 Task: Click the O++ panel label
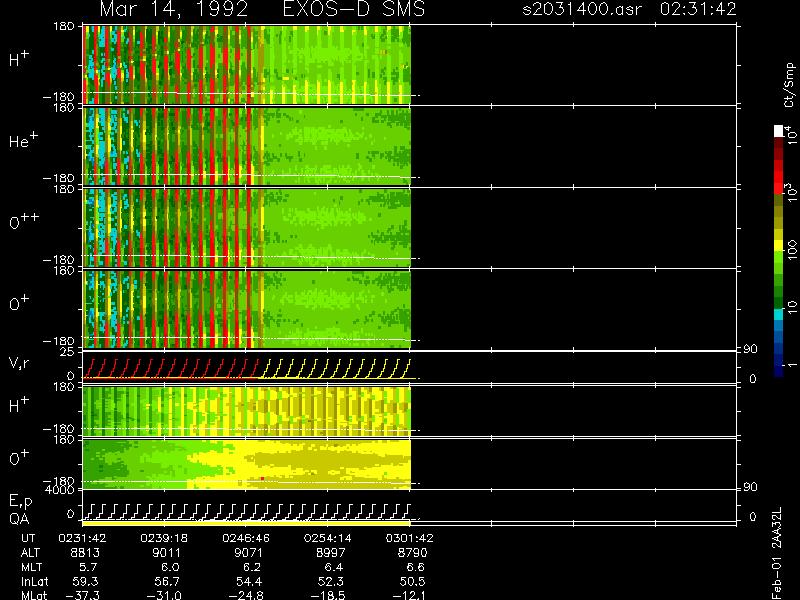point(24,221)
